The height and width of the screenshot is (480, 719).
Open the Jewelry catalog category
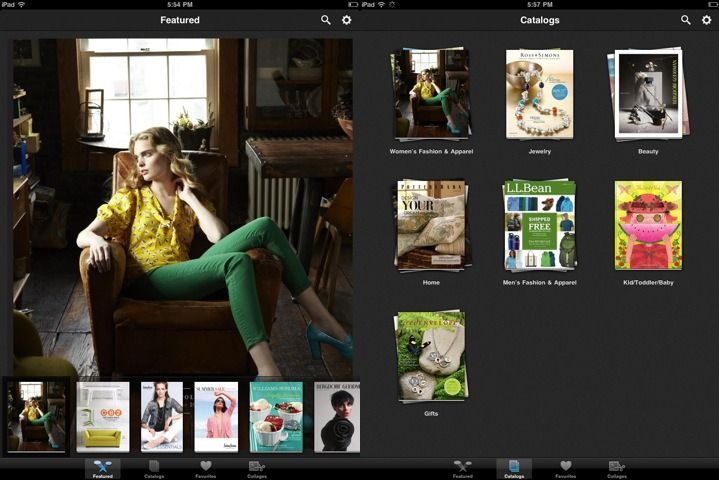[539, 93]
